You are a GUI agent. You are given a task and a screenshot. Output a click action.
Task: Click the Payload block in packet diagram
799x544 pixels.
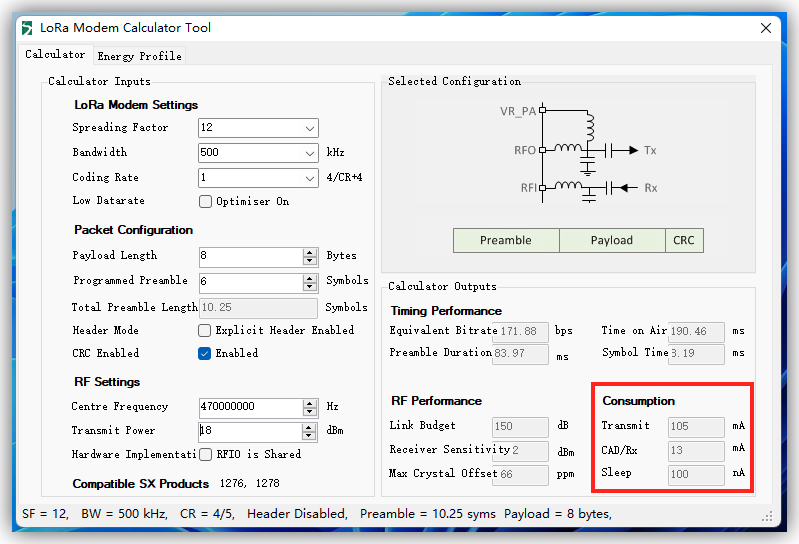point(612,240)
